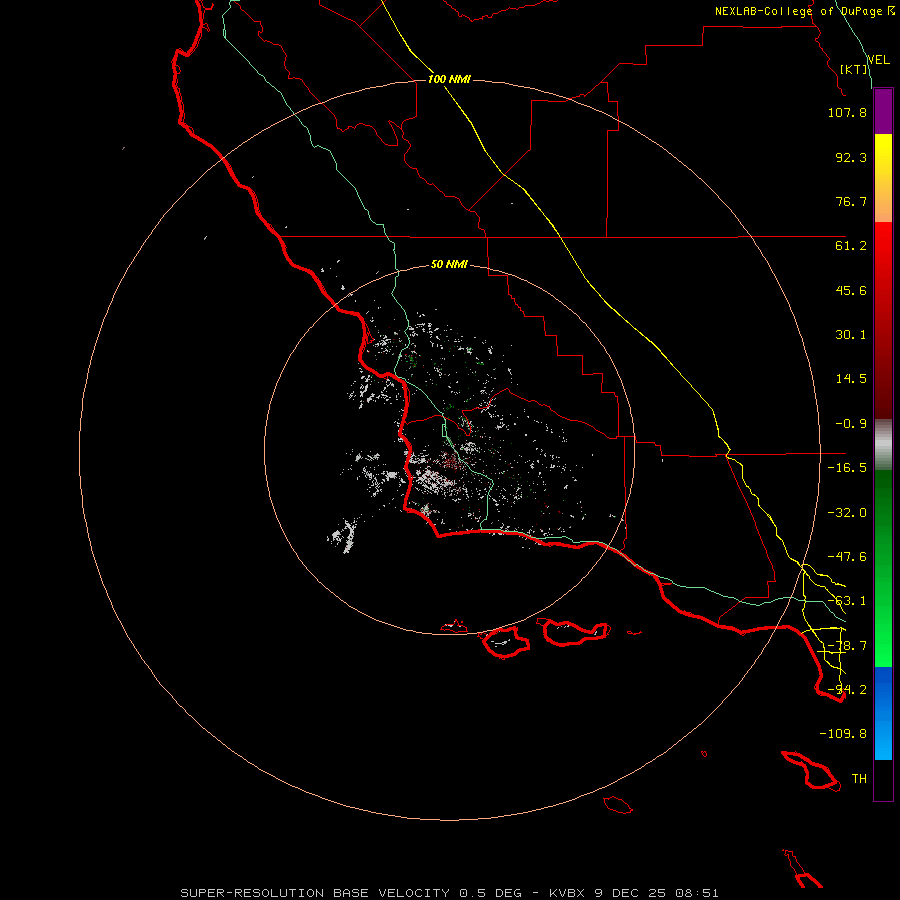Click the purple segment of velocity color bar

click(x=883, y=111)
